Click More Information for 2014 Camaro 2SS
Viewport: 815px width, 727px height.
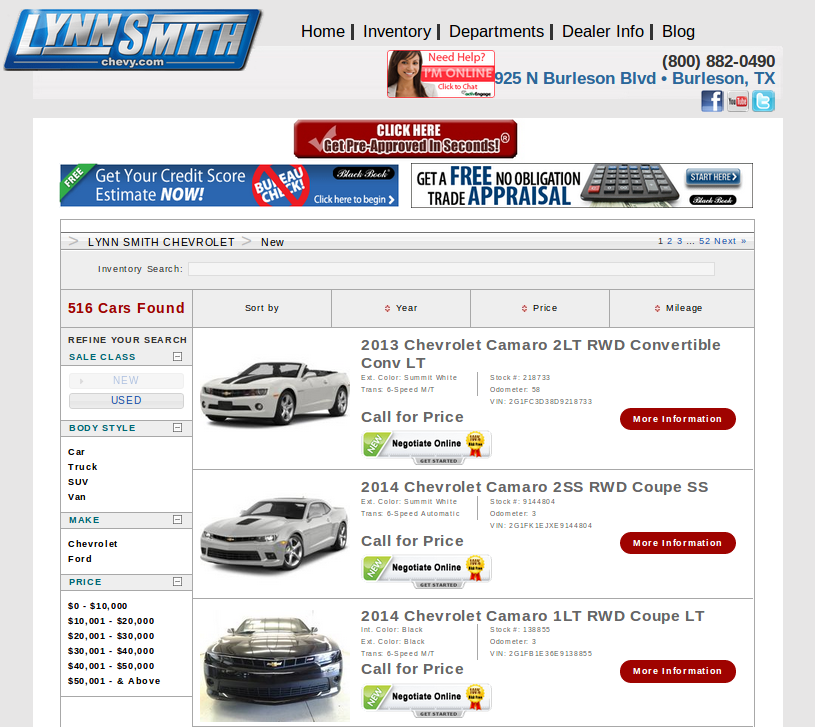[x=677, y=543]
